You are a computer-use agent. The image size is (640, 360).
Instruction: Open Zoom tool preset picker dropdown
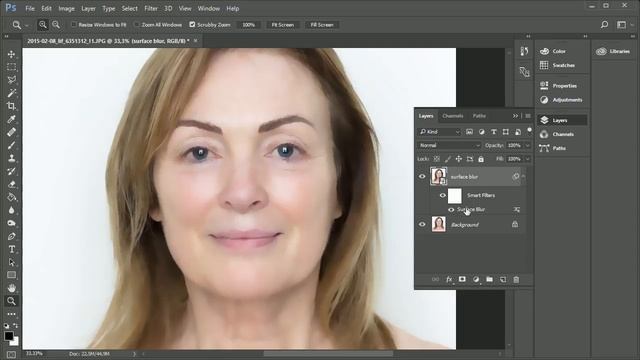[27, 25]
